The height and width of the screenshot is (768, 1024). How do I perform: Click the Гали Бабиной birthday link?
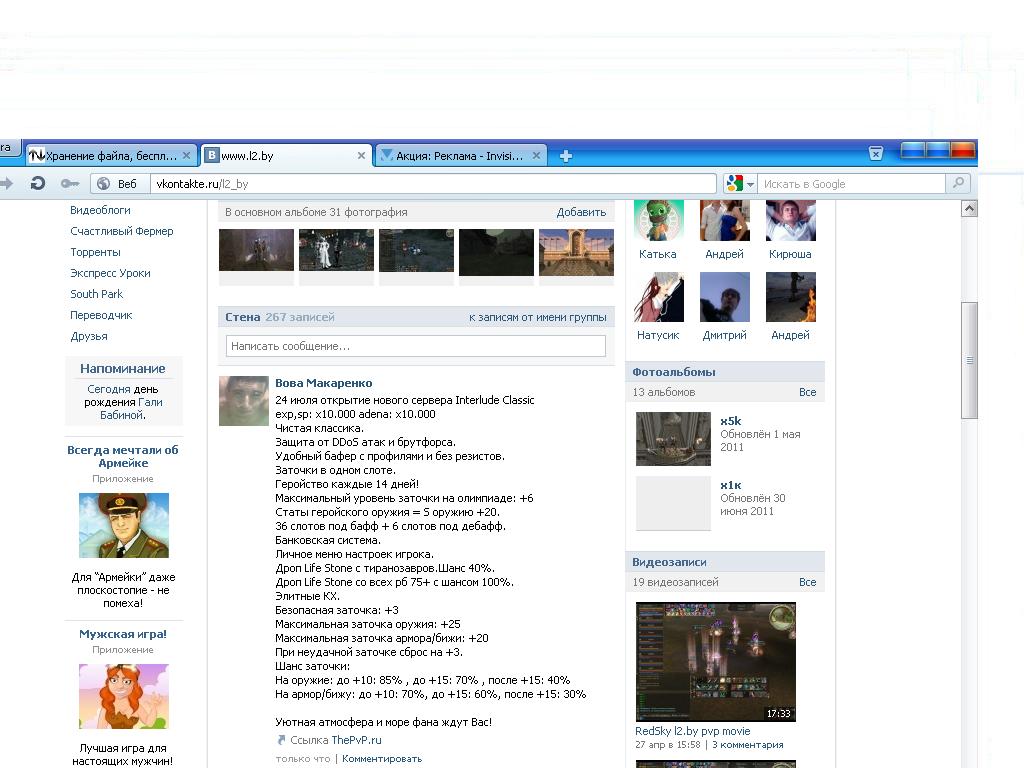[x=131, y=409]
